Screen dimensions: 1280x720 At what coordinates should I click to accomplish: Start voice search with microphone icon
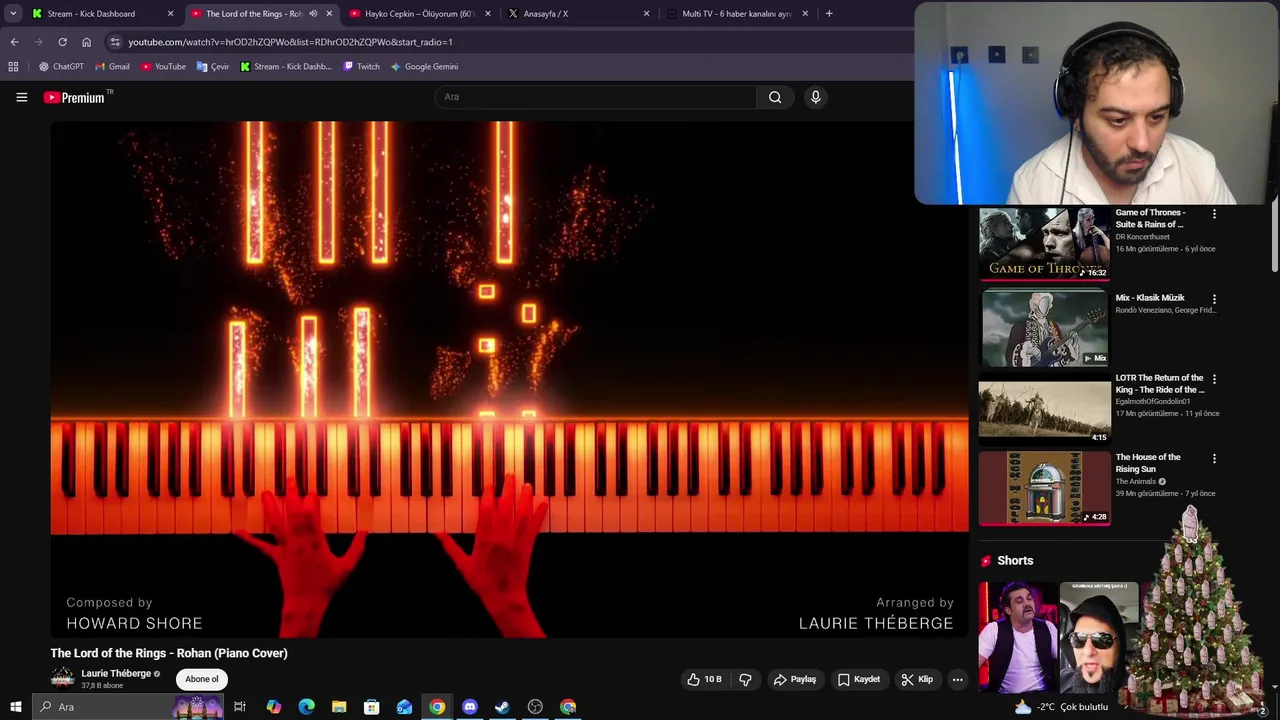click(x=815, y=97)
